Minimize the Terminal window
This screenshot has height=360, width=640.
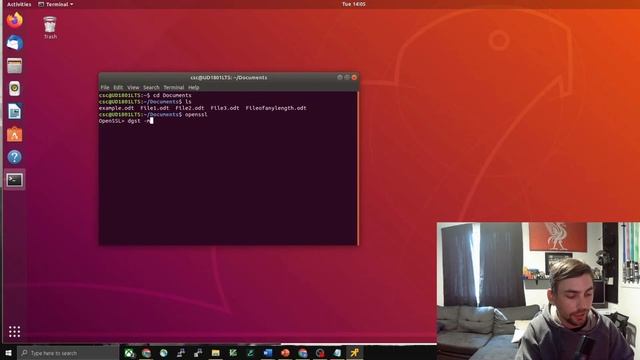pos(340,77)
